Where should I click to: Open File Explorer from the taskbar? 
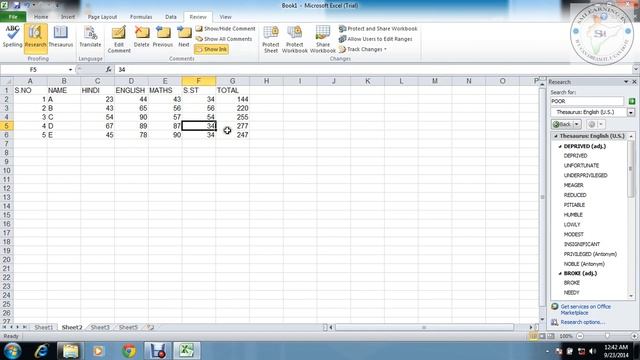point(70,351)
